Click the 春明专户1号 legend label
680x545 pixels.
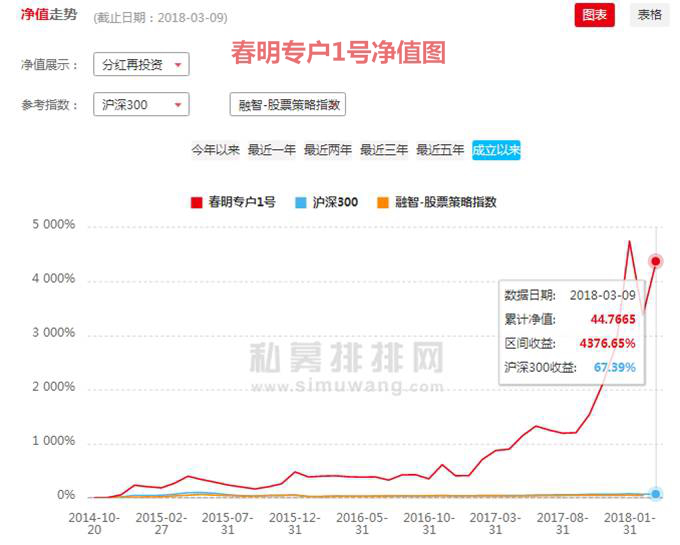[x=242, y=202]
